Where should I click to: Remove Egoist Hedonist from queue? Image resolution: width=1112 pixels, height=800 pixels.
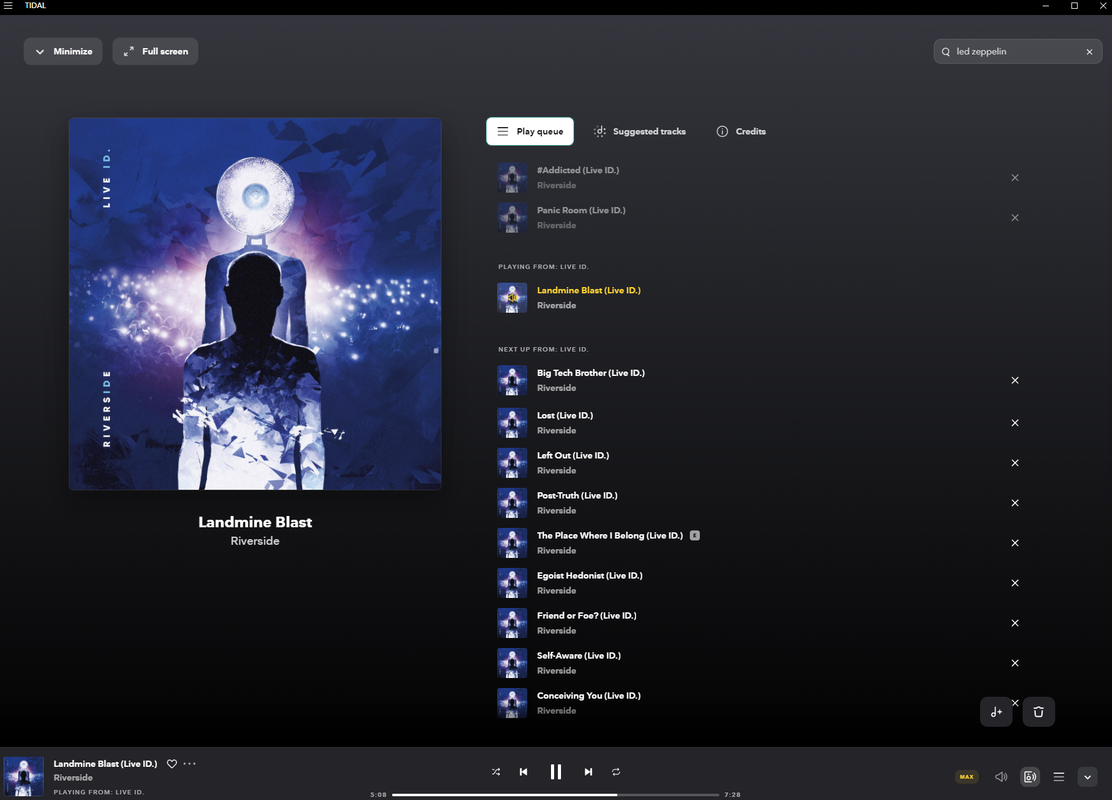[x=1015, y=583]
